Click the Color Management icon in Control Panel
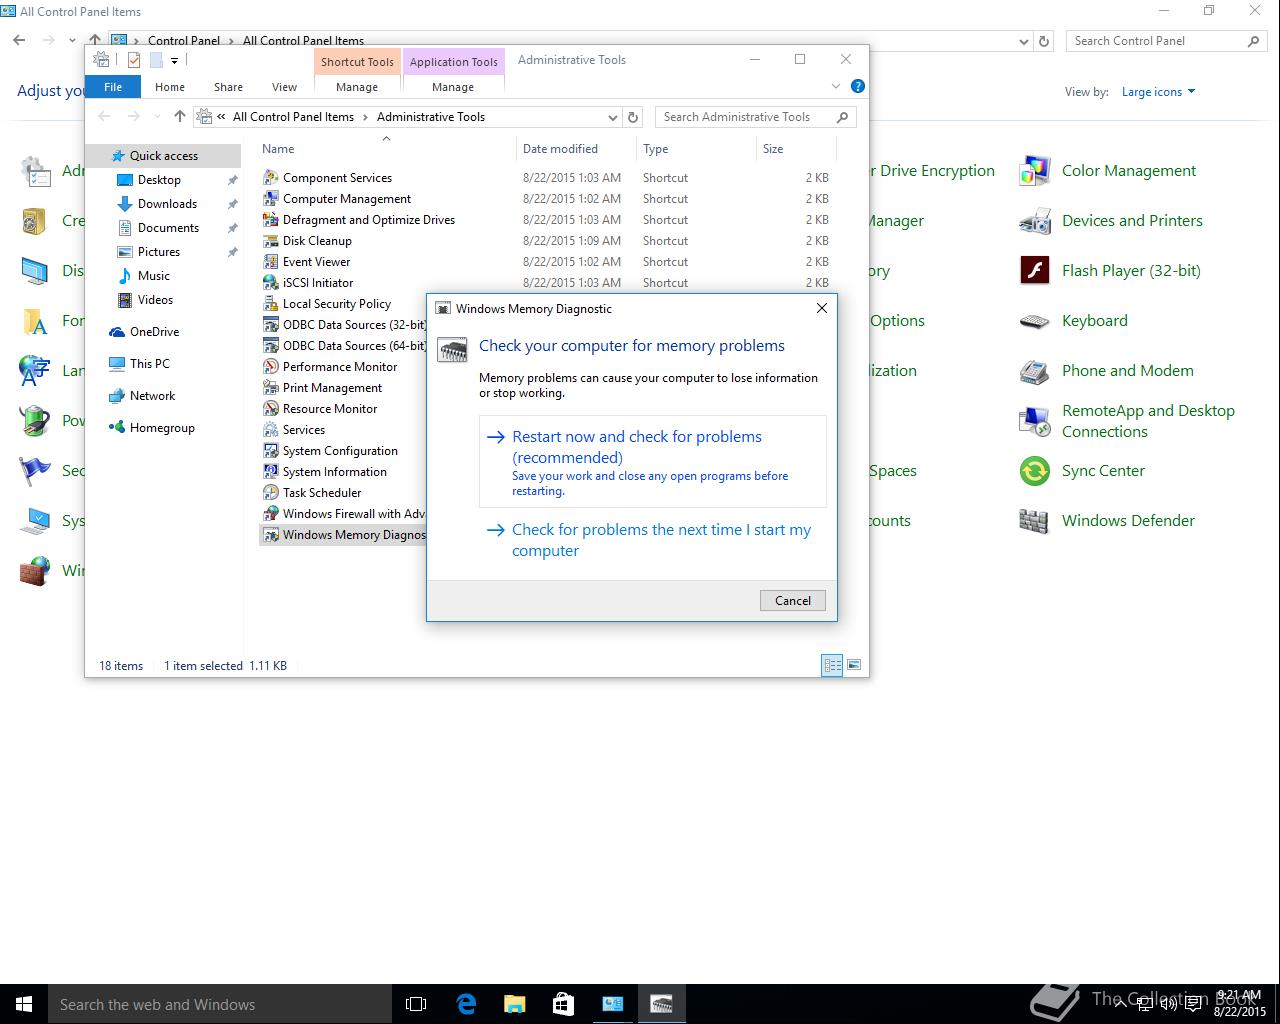Viewport: 1280px width, 1024px height. (1034, 171)
